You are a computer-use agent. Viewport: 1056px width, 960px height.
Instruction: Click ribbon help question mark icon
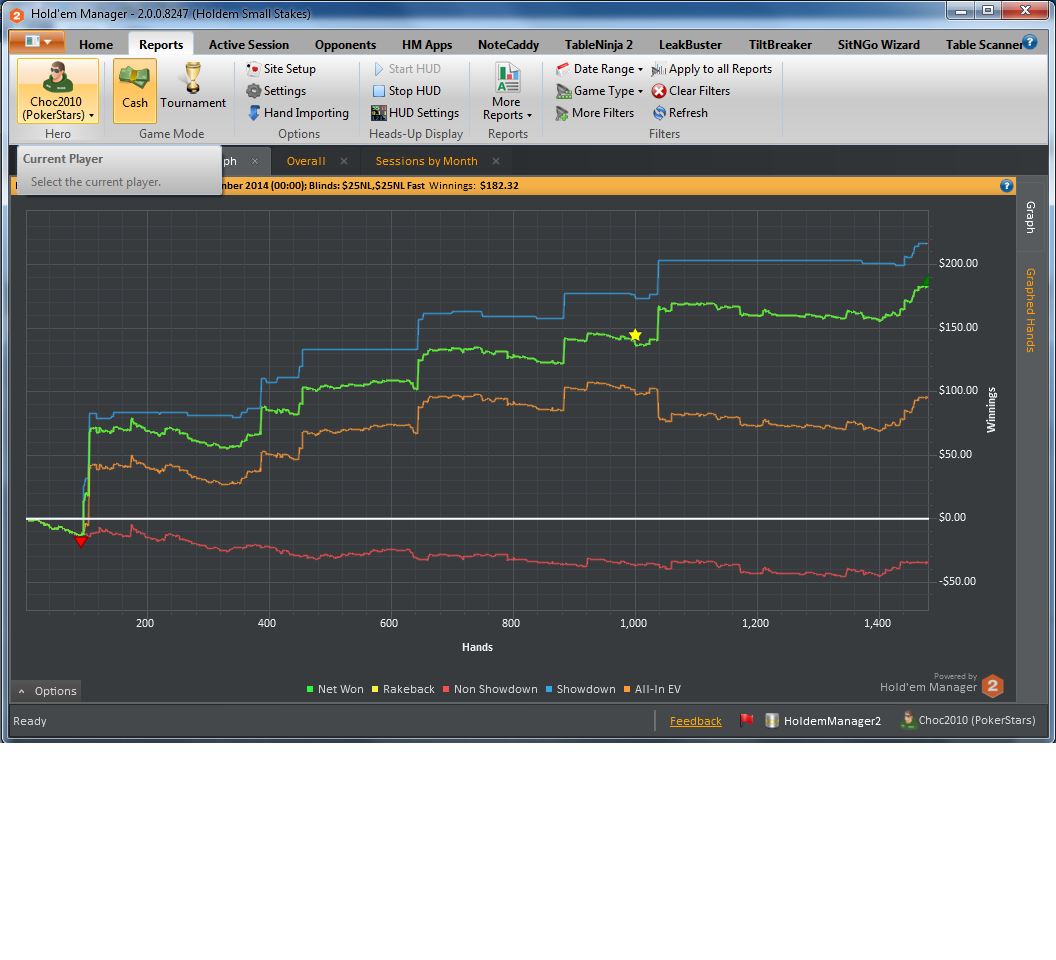pos(1030,42)
